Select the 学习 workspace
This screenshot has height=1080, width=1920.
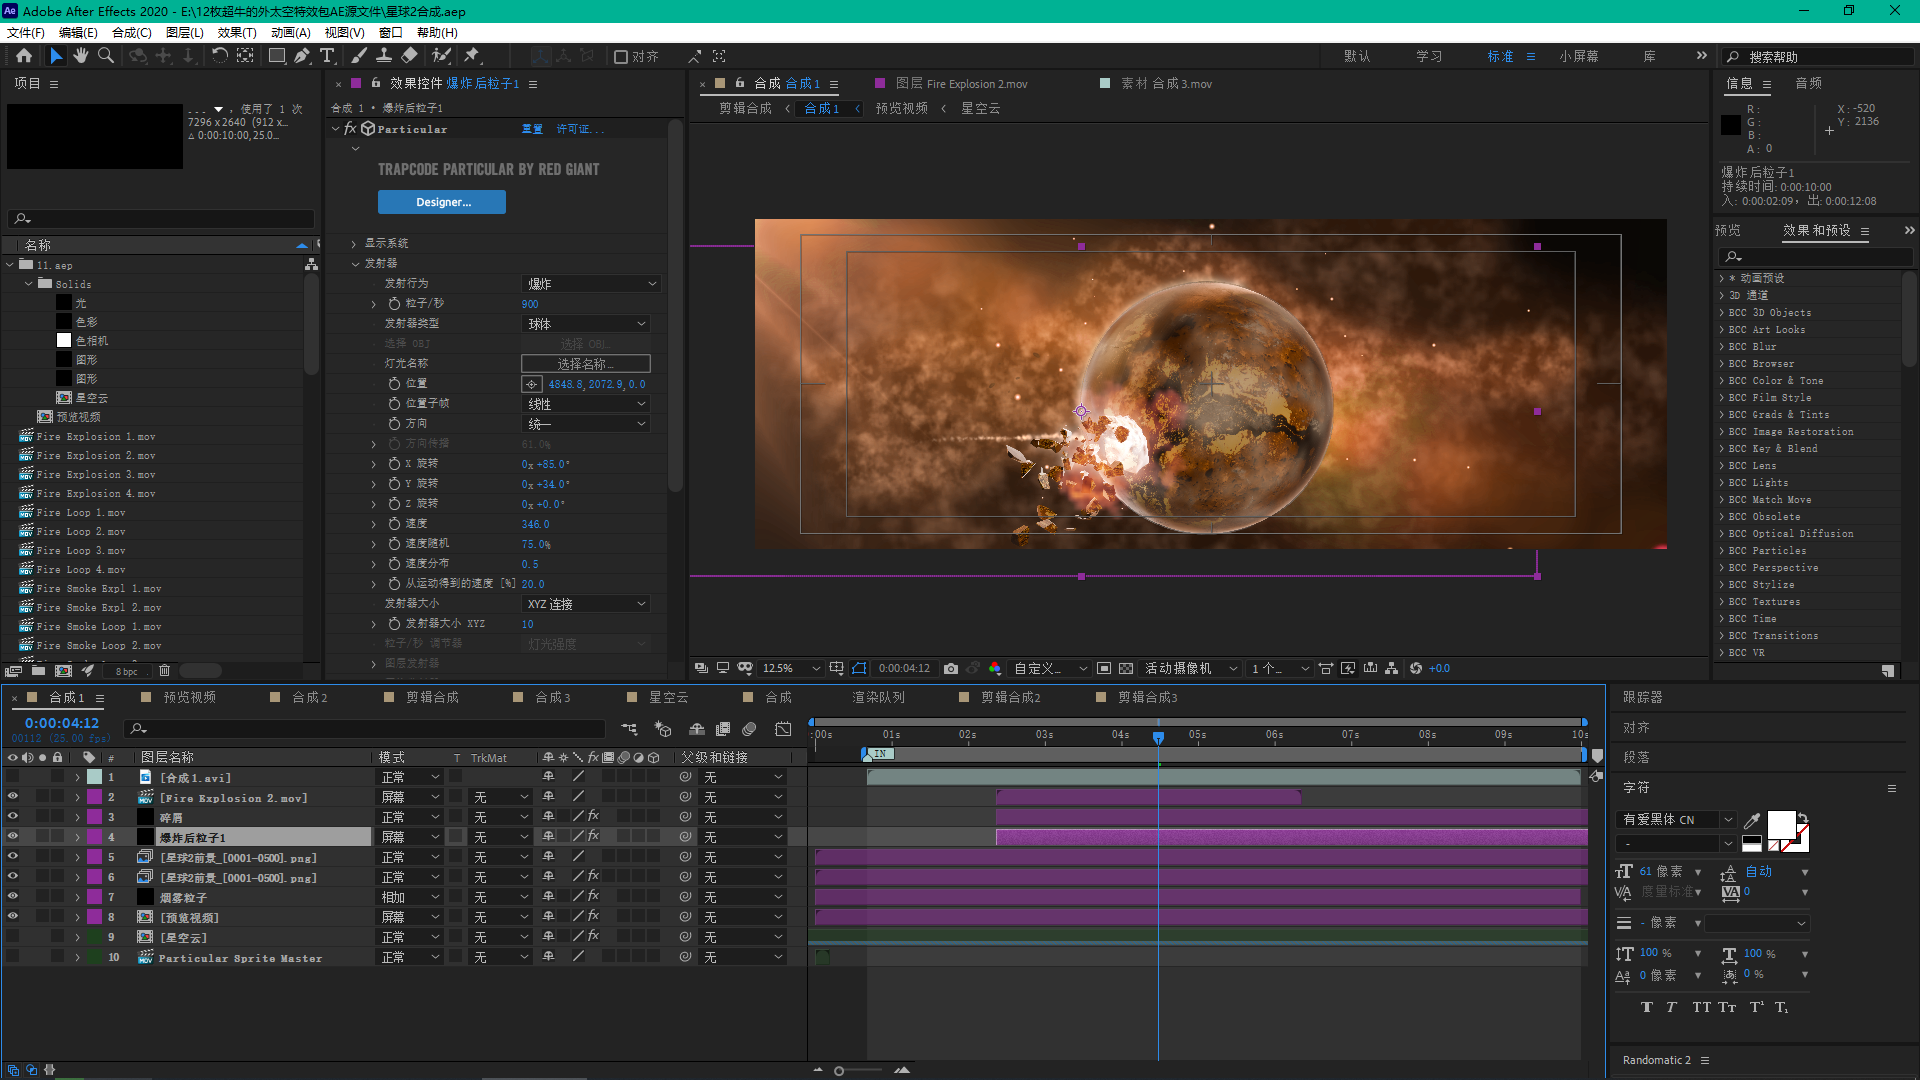click(1429, 57)
